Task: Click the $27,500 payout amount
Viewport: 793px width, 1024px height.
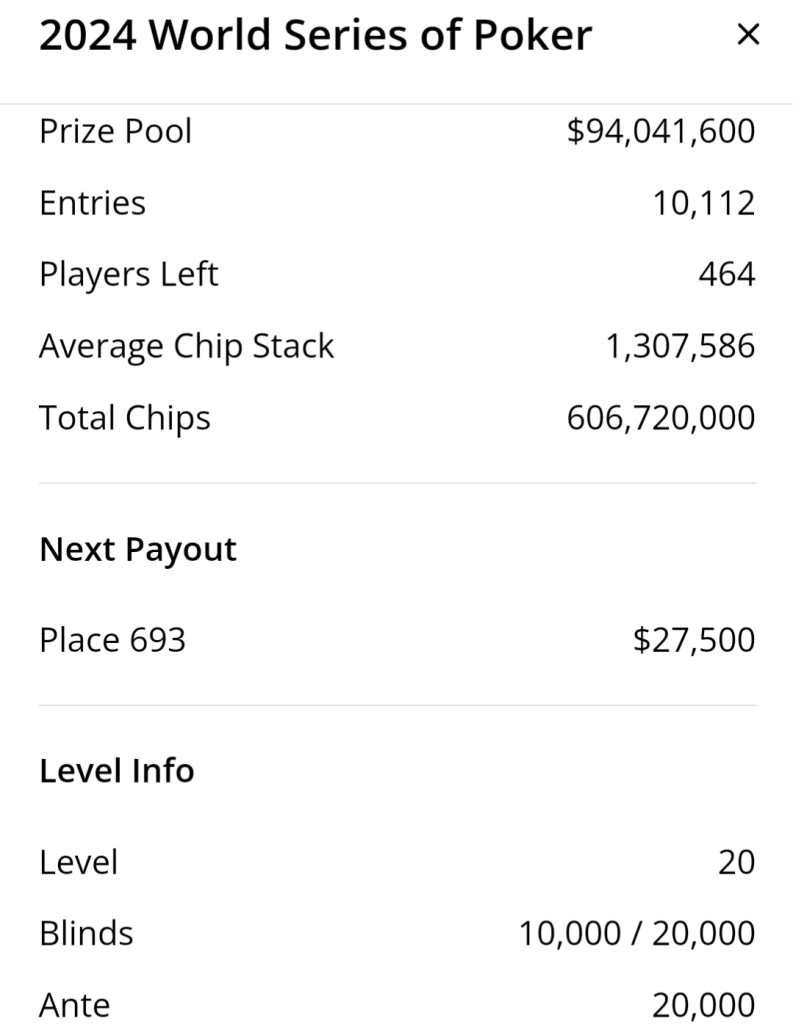Action: (693, 640)
